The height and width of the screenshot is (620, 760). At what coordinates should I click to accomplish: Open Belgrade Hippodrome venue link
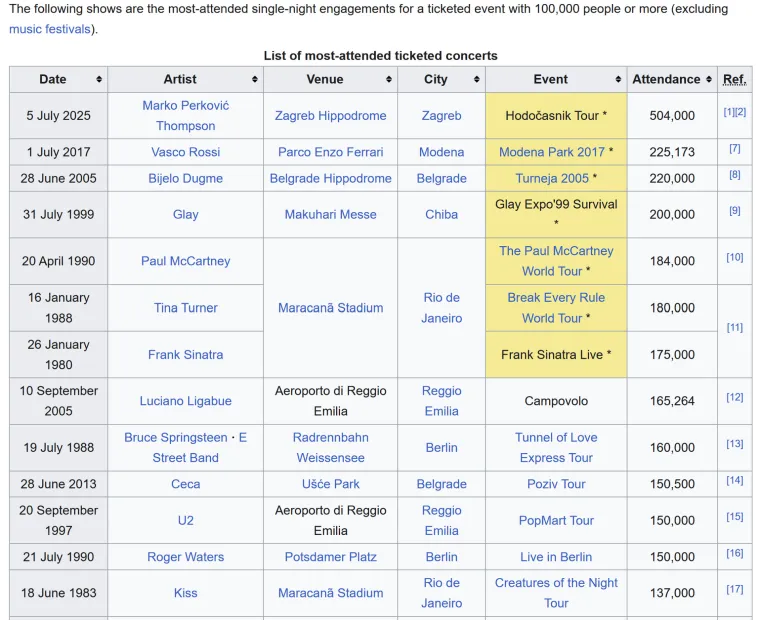tap(331, 178)
